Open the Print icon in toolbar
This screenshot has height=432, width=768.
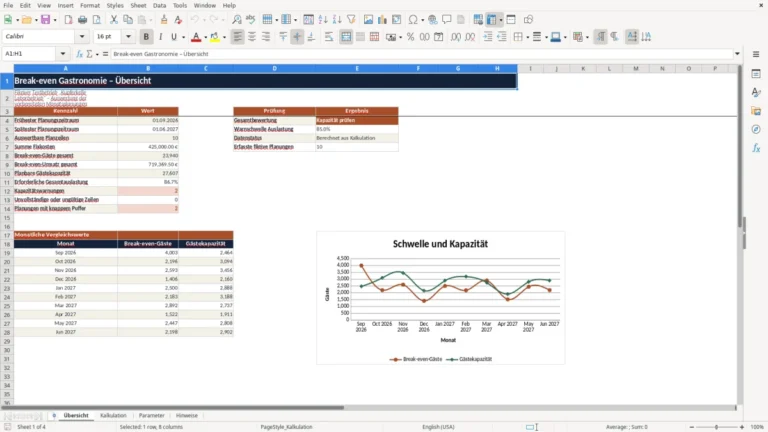coord(82,20)
